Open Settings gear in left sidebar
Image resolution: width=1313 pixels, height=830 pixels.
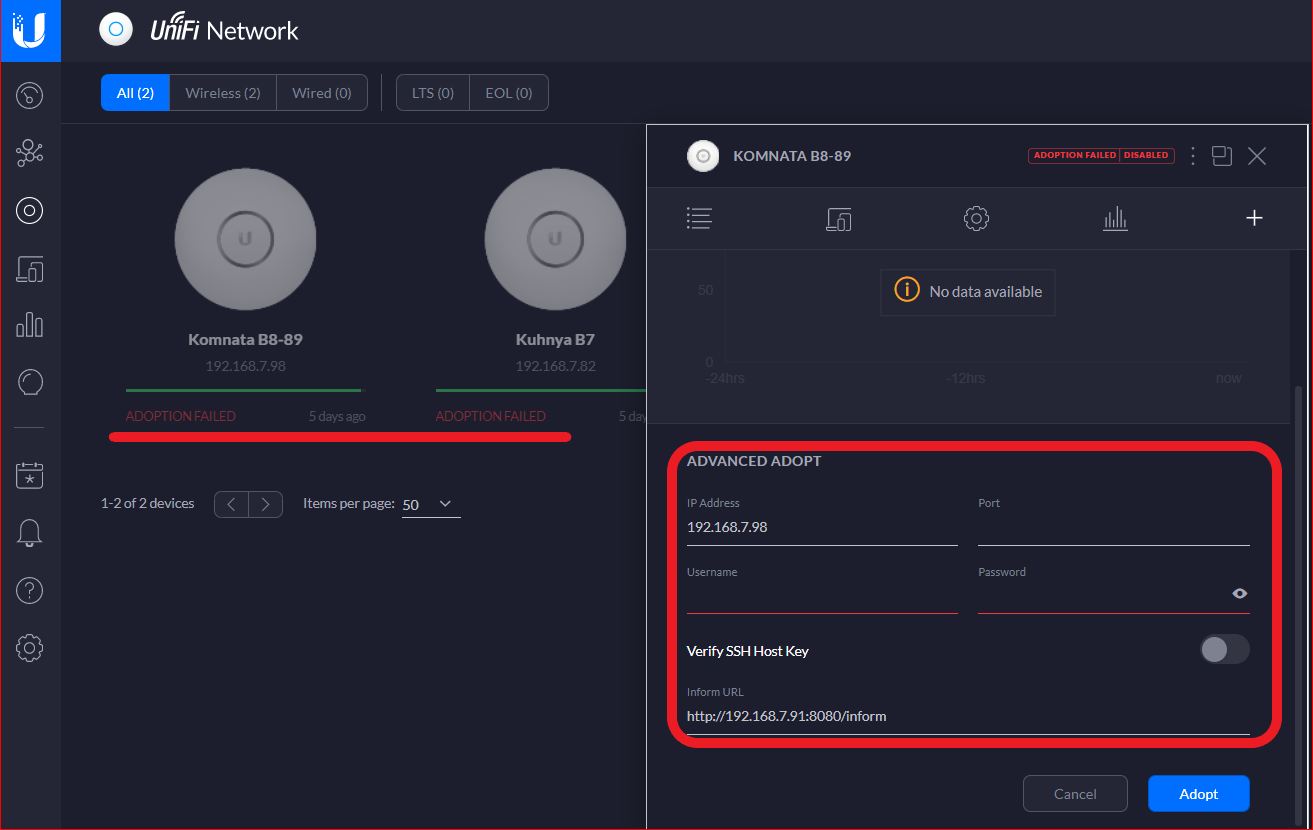point(30,648)
